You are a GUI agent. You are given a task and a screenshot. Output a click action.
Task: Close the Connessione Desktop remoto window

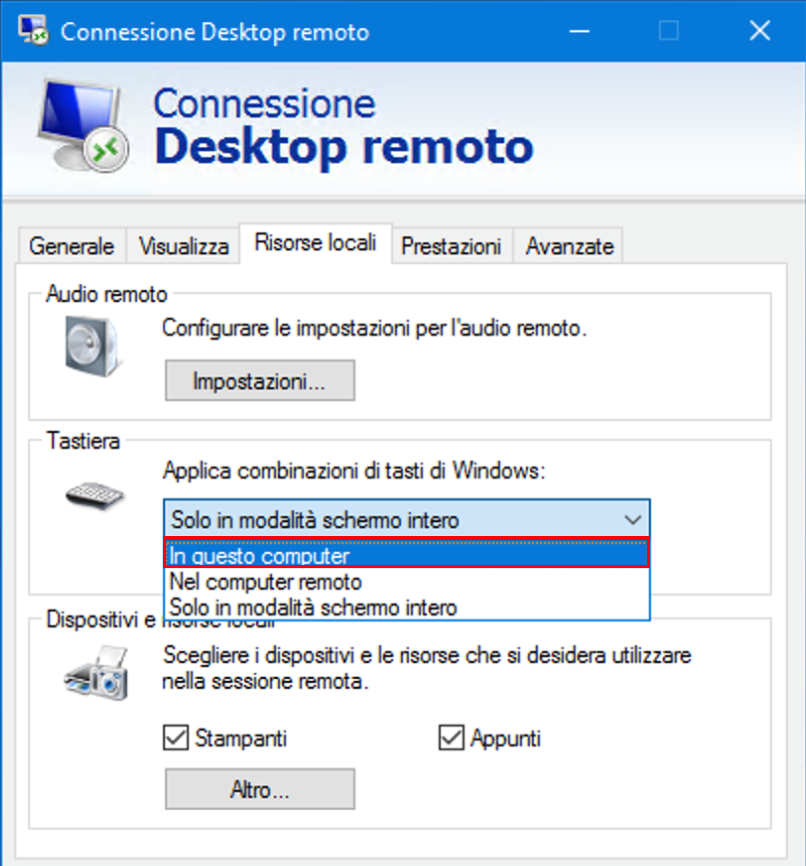pos(760,31)
